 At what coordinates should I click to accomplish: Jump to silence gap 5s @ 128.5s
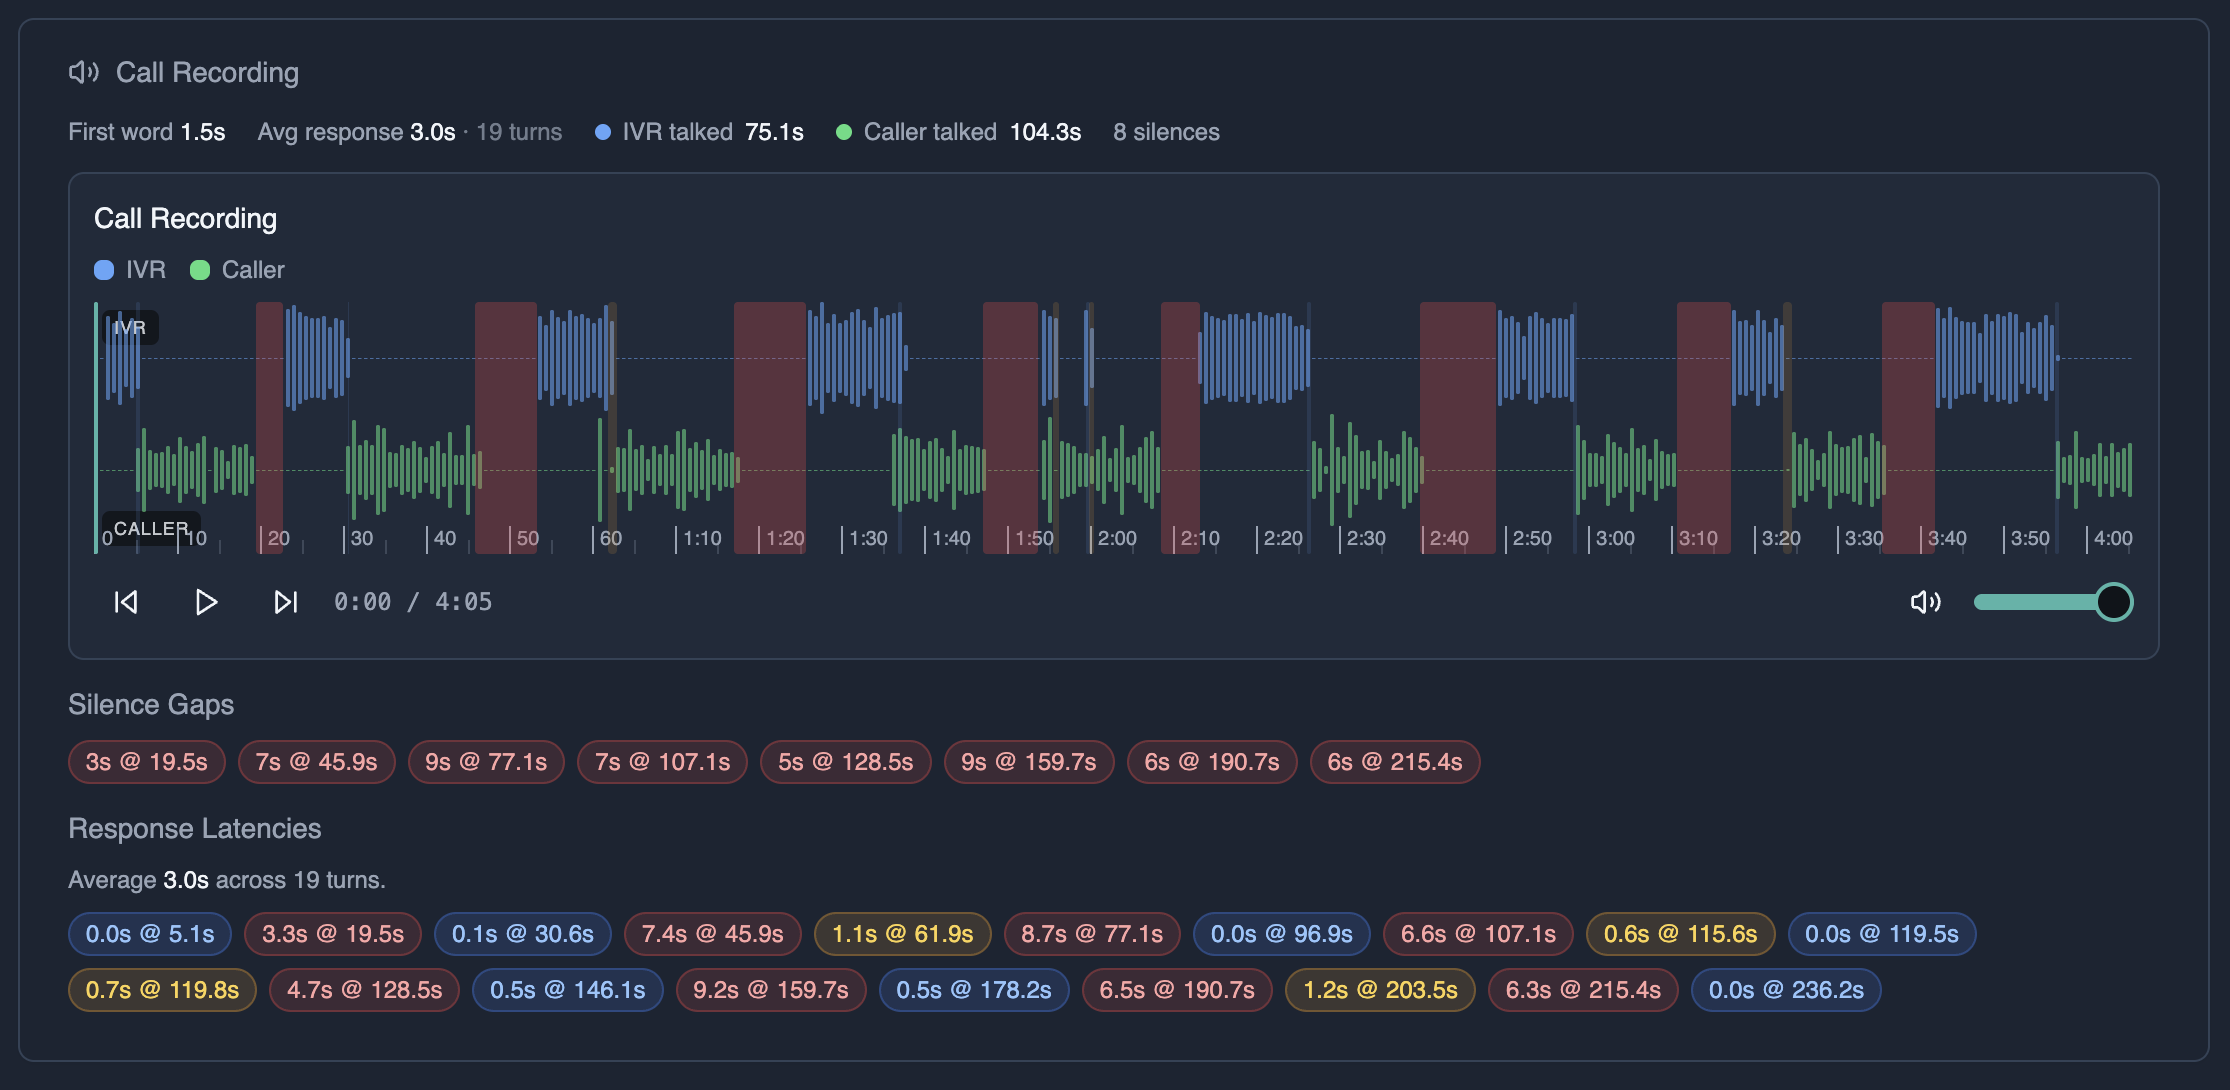(846, 762)
